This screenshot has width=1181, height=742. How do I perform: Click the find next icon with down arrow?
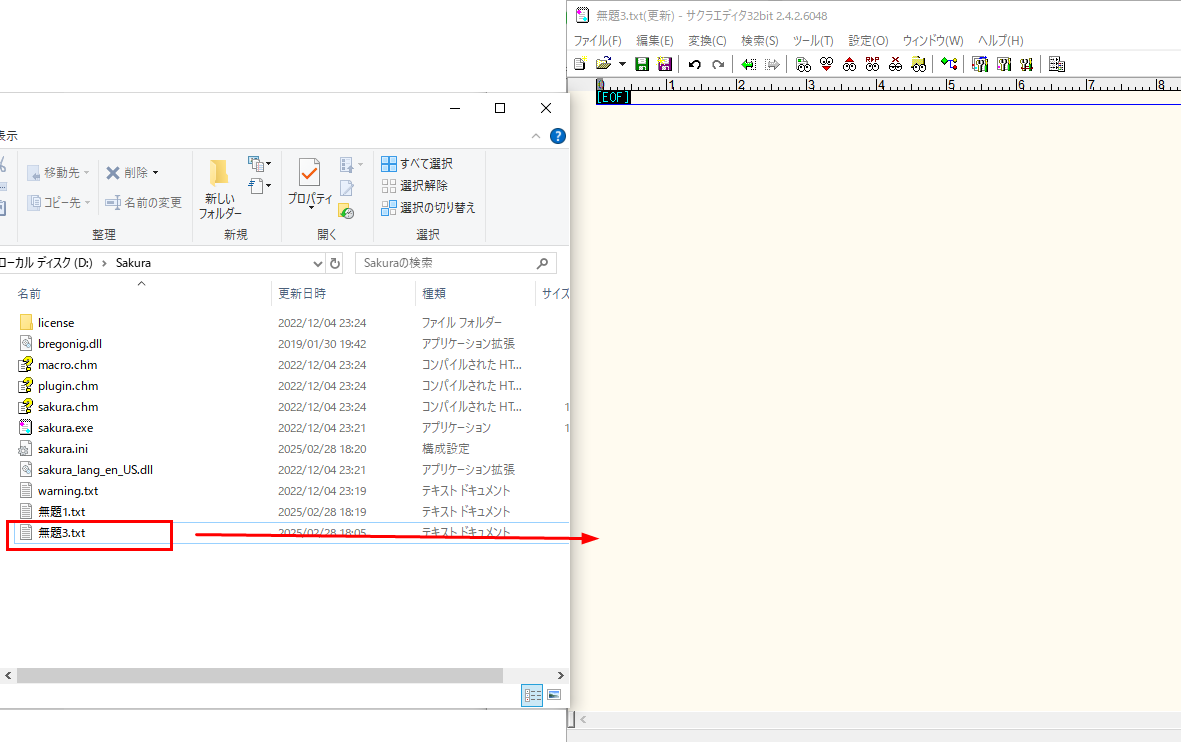pyautogui.click(x=826, y=64)
